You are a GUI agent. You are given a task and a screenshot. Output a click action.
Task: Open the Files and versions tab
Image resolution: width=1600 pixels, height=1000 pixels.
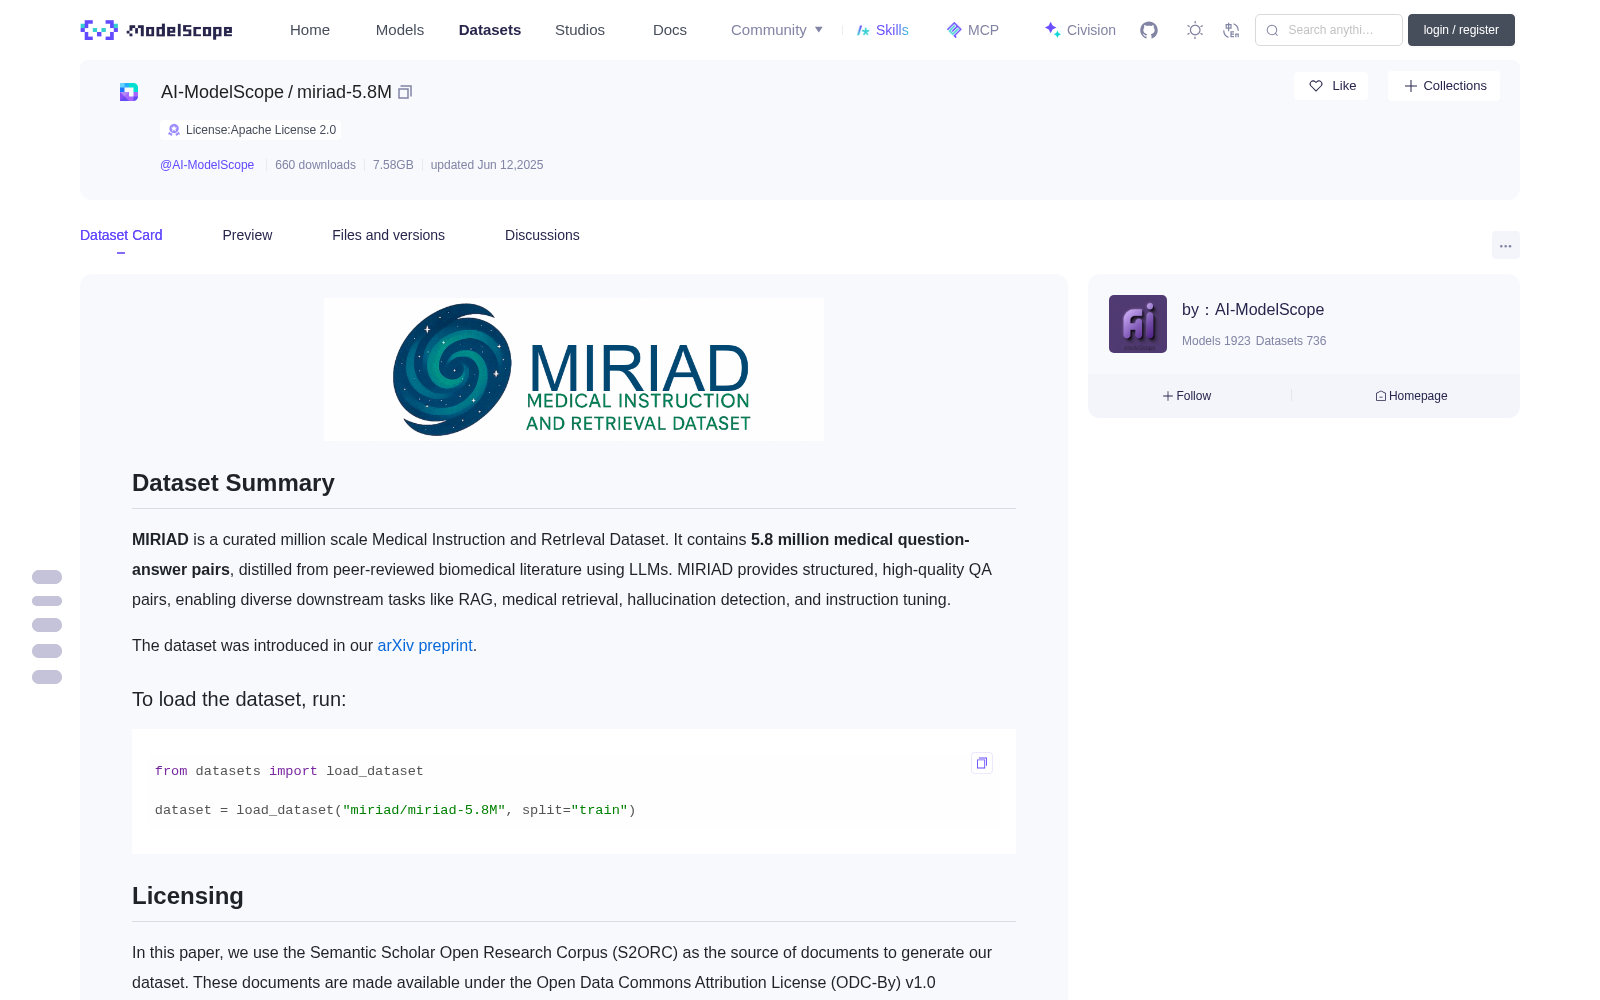point(388,235)
